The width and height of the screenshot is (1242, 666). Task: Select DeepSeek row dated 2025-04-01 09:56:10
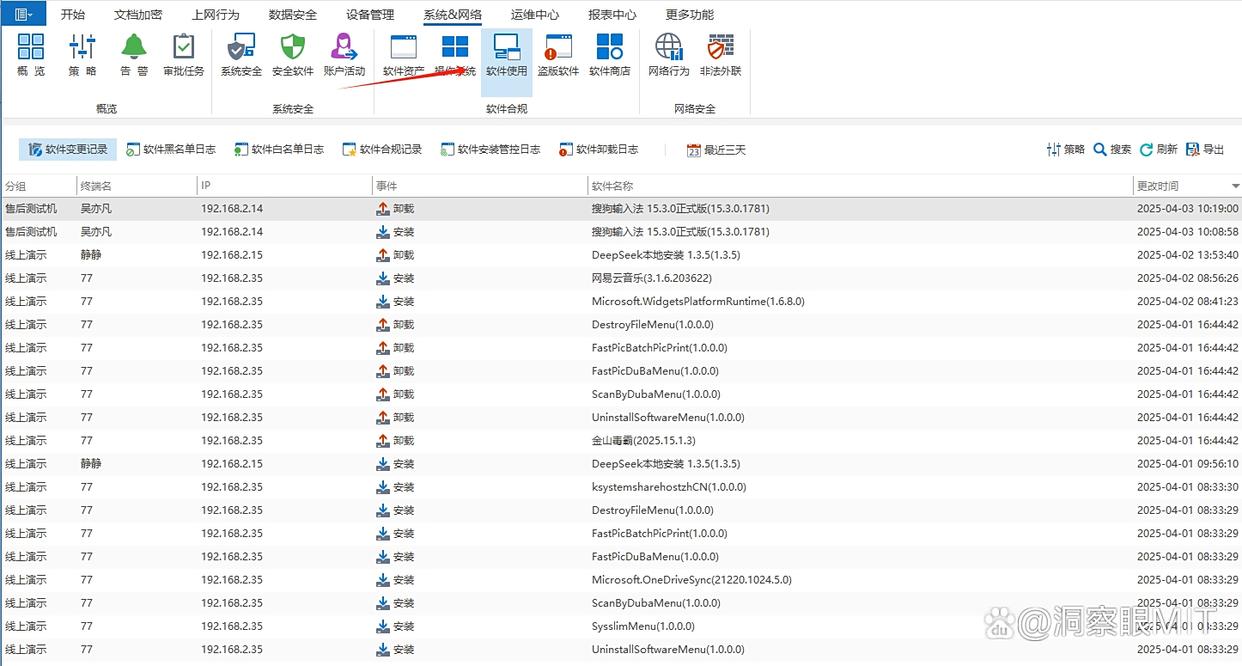click(621, 463)
